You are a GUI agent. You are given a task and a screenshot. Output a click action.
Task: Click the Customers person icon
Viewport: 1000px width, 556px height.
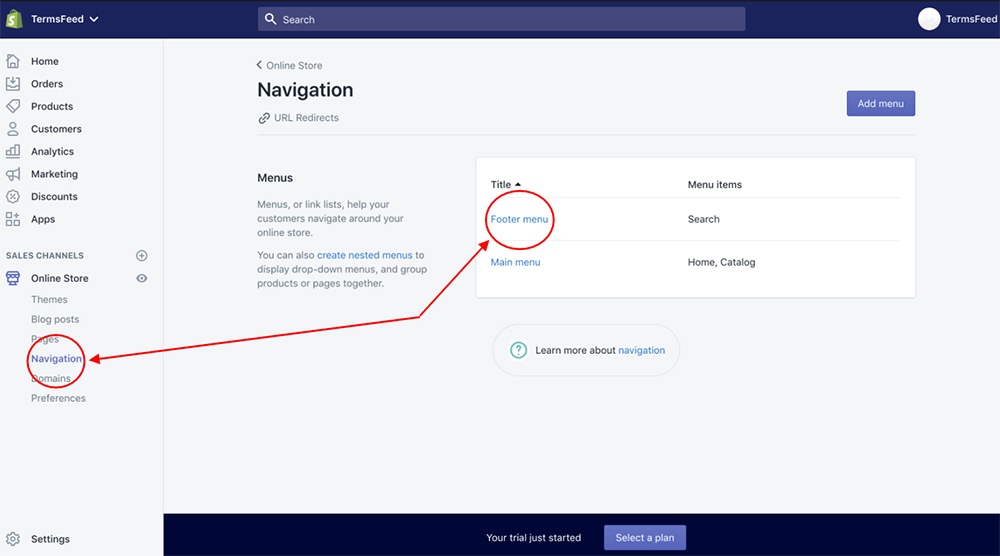[x=13, y=129]
